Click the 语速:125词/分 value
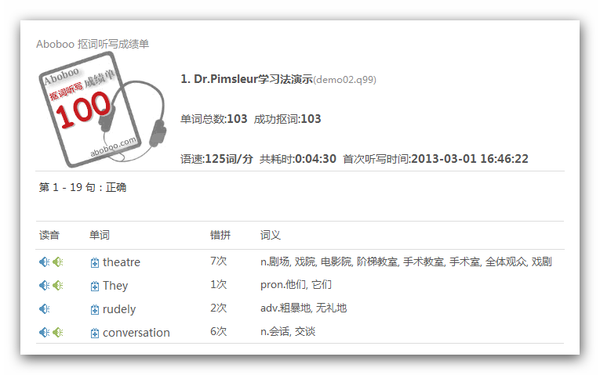Image resolution: width=600 pixels, height=375 pixels. point(217,159)
